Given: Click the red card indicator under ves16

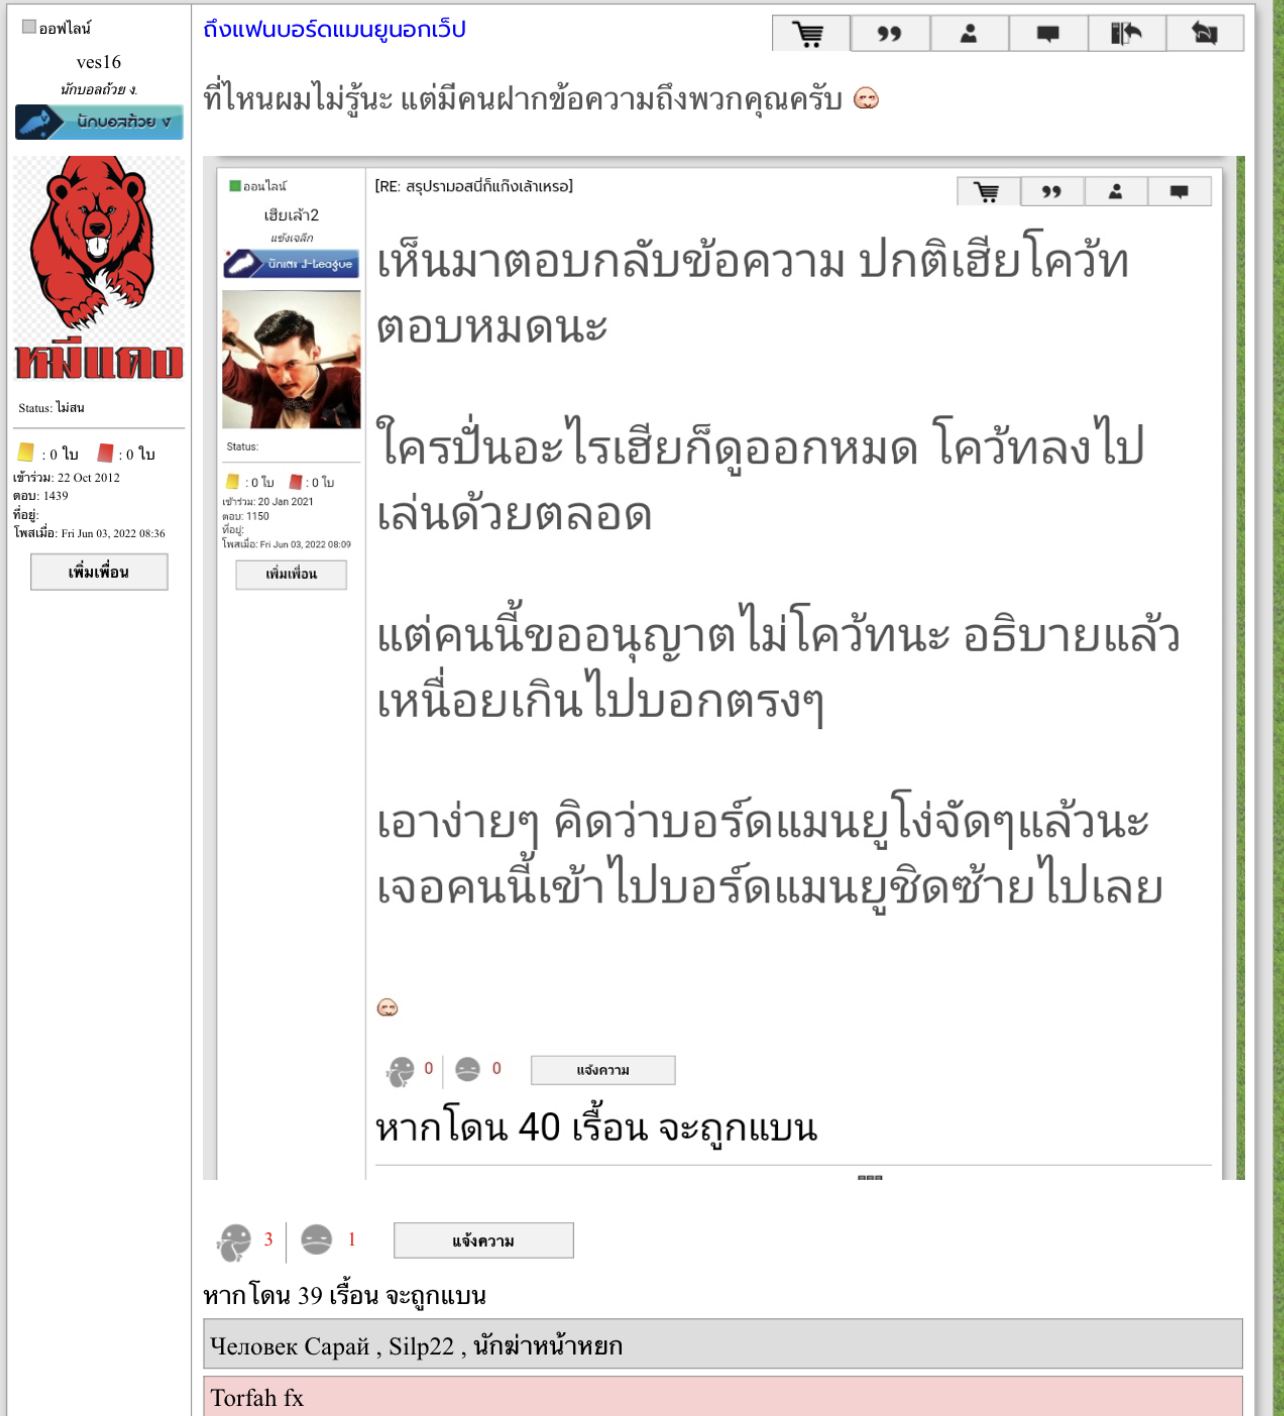Looking at the screenshot, I should 105,452.
